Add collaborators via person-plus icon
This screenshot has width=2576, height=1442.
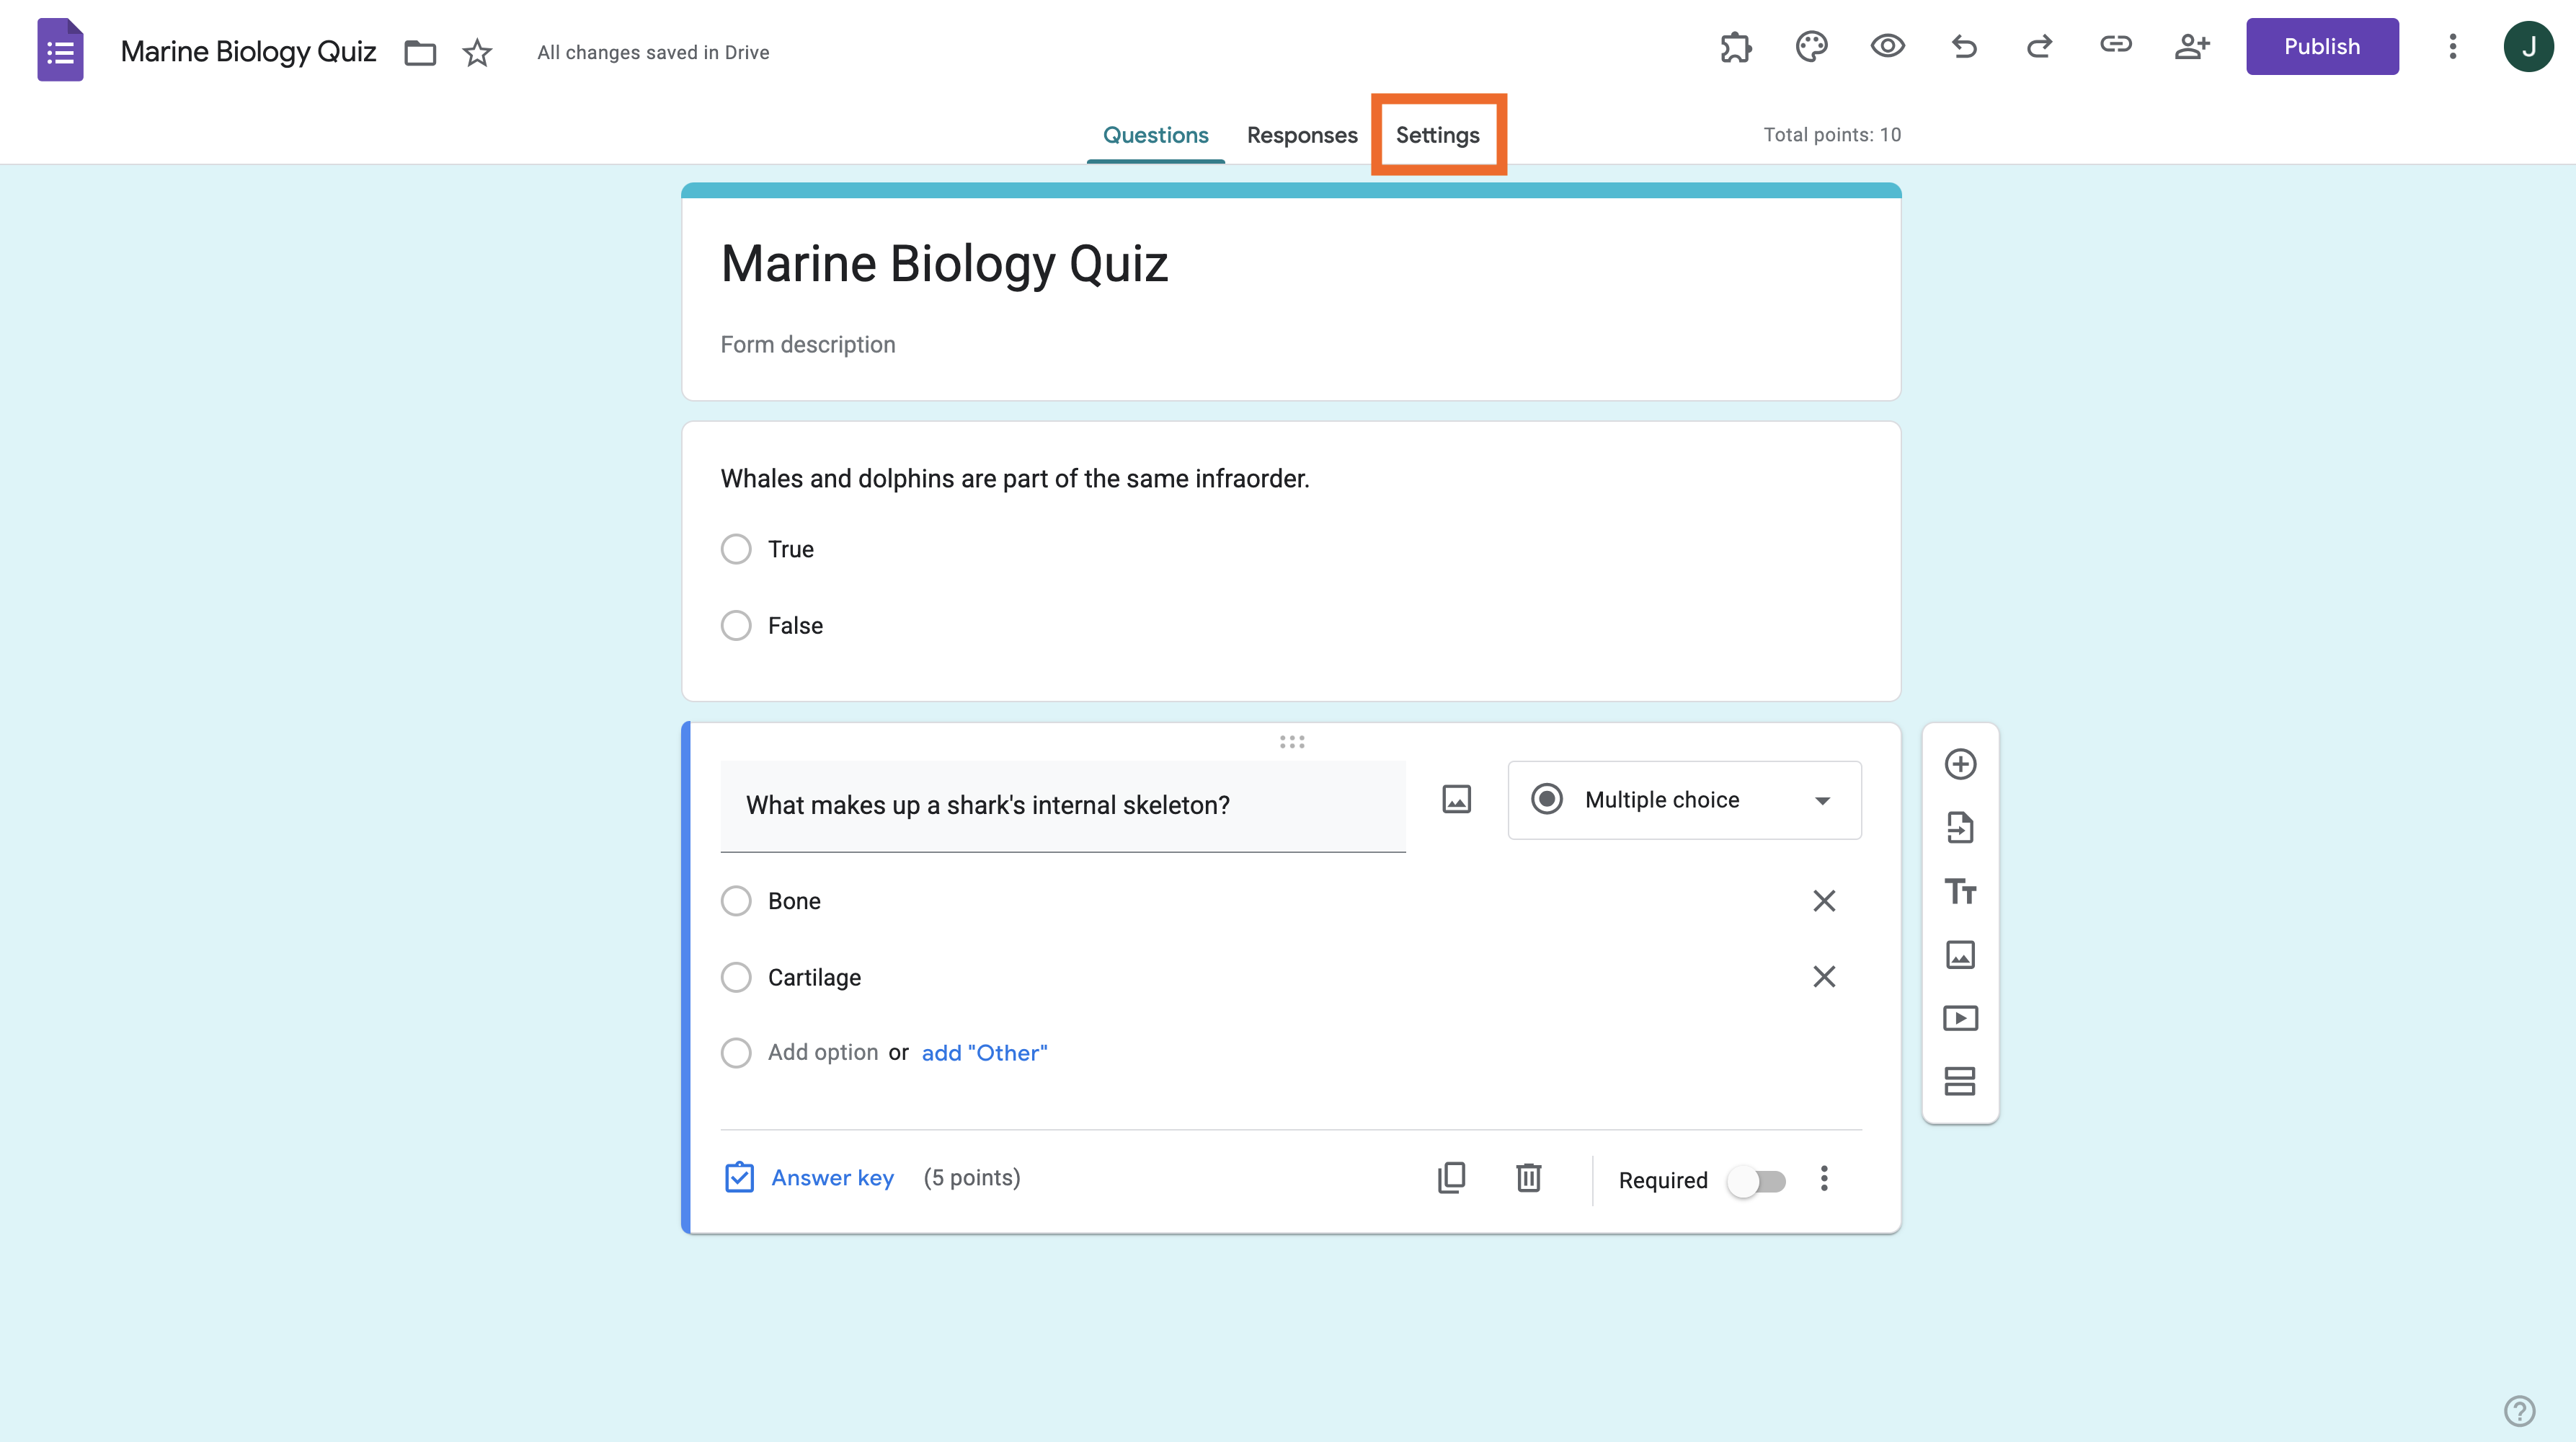coord(2191,47)
